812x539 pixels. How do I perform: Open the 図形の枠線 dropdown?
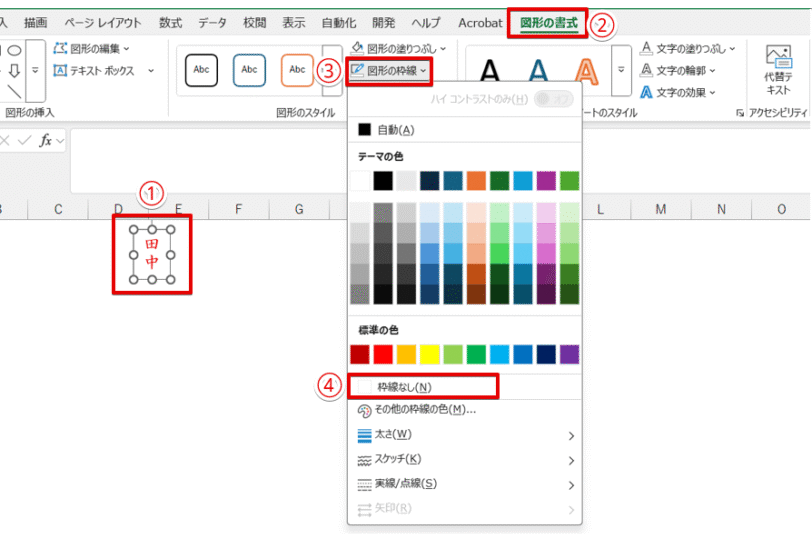point(388,70)
